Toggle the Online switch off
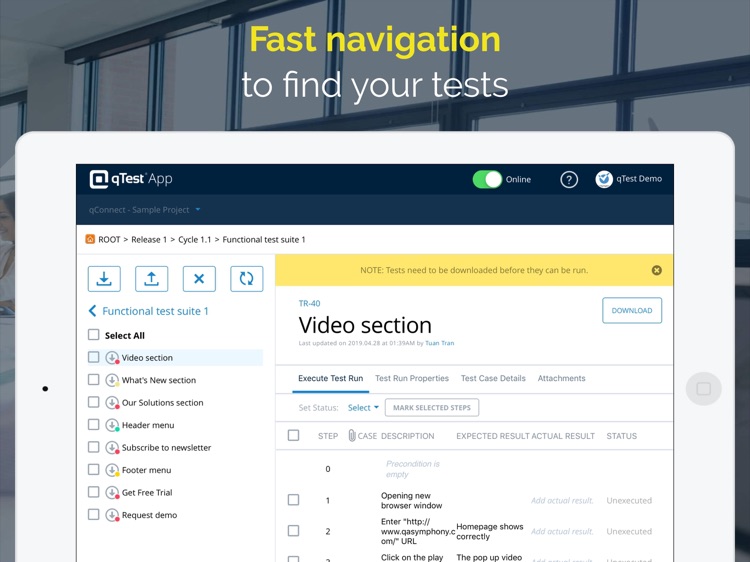750x562 pixels. click(x=487, y=179)
